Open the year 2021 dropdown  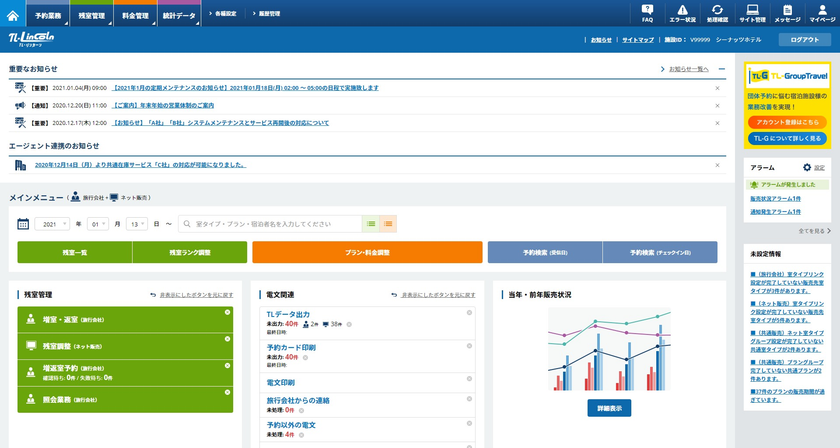53,224
